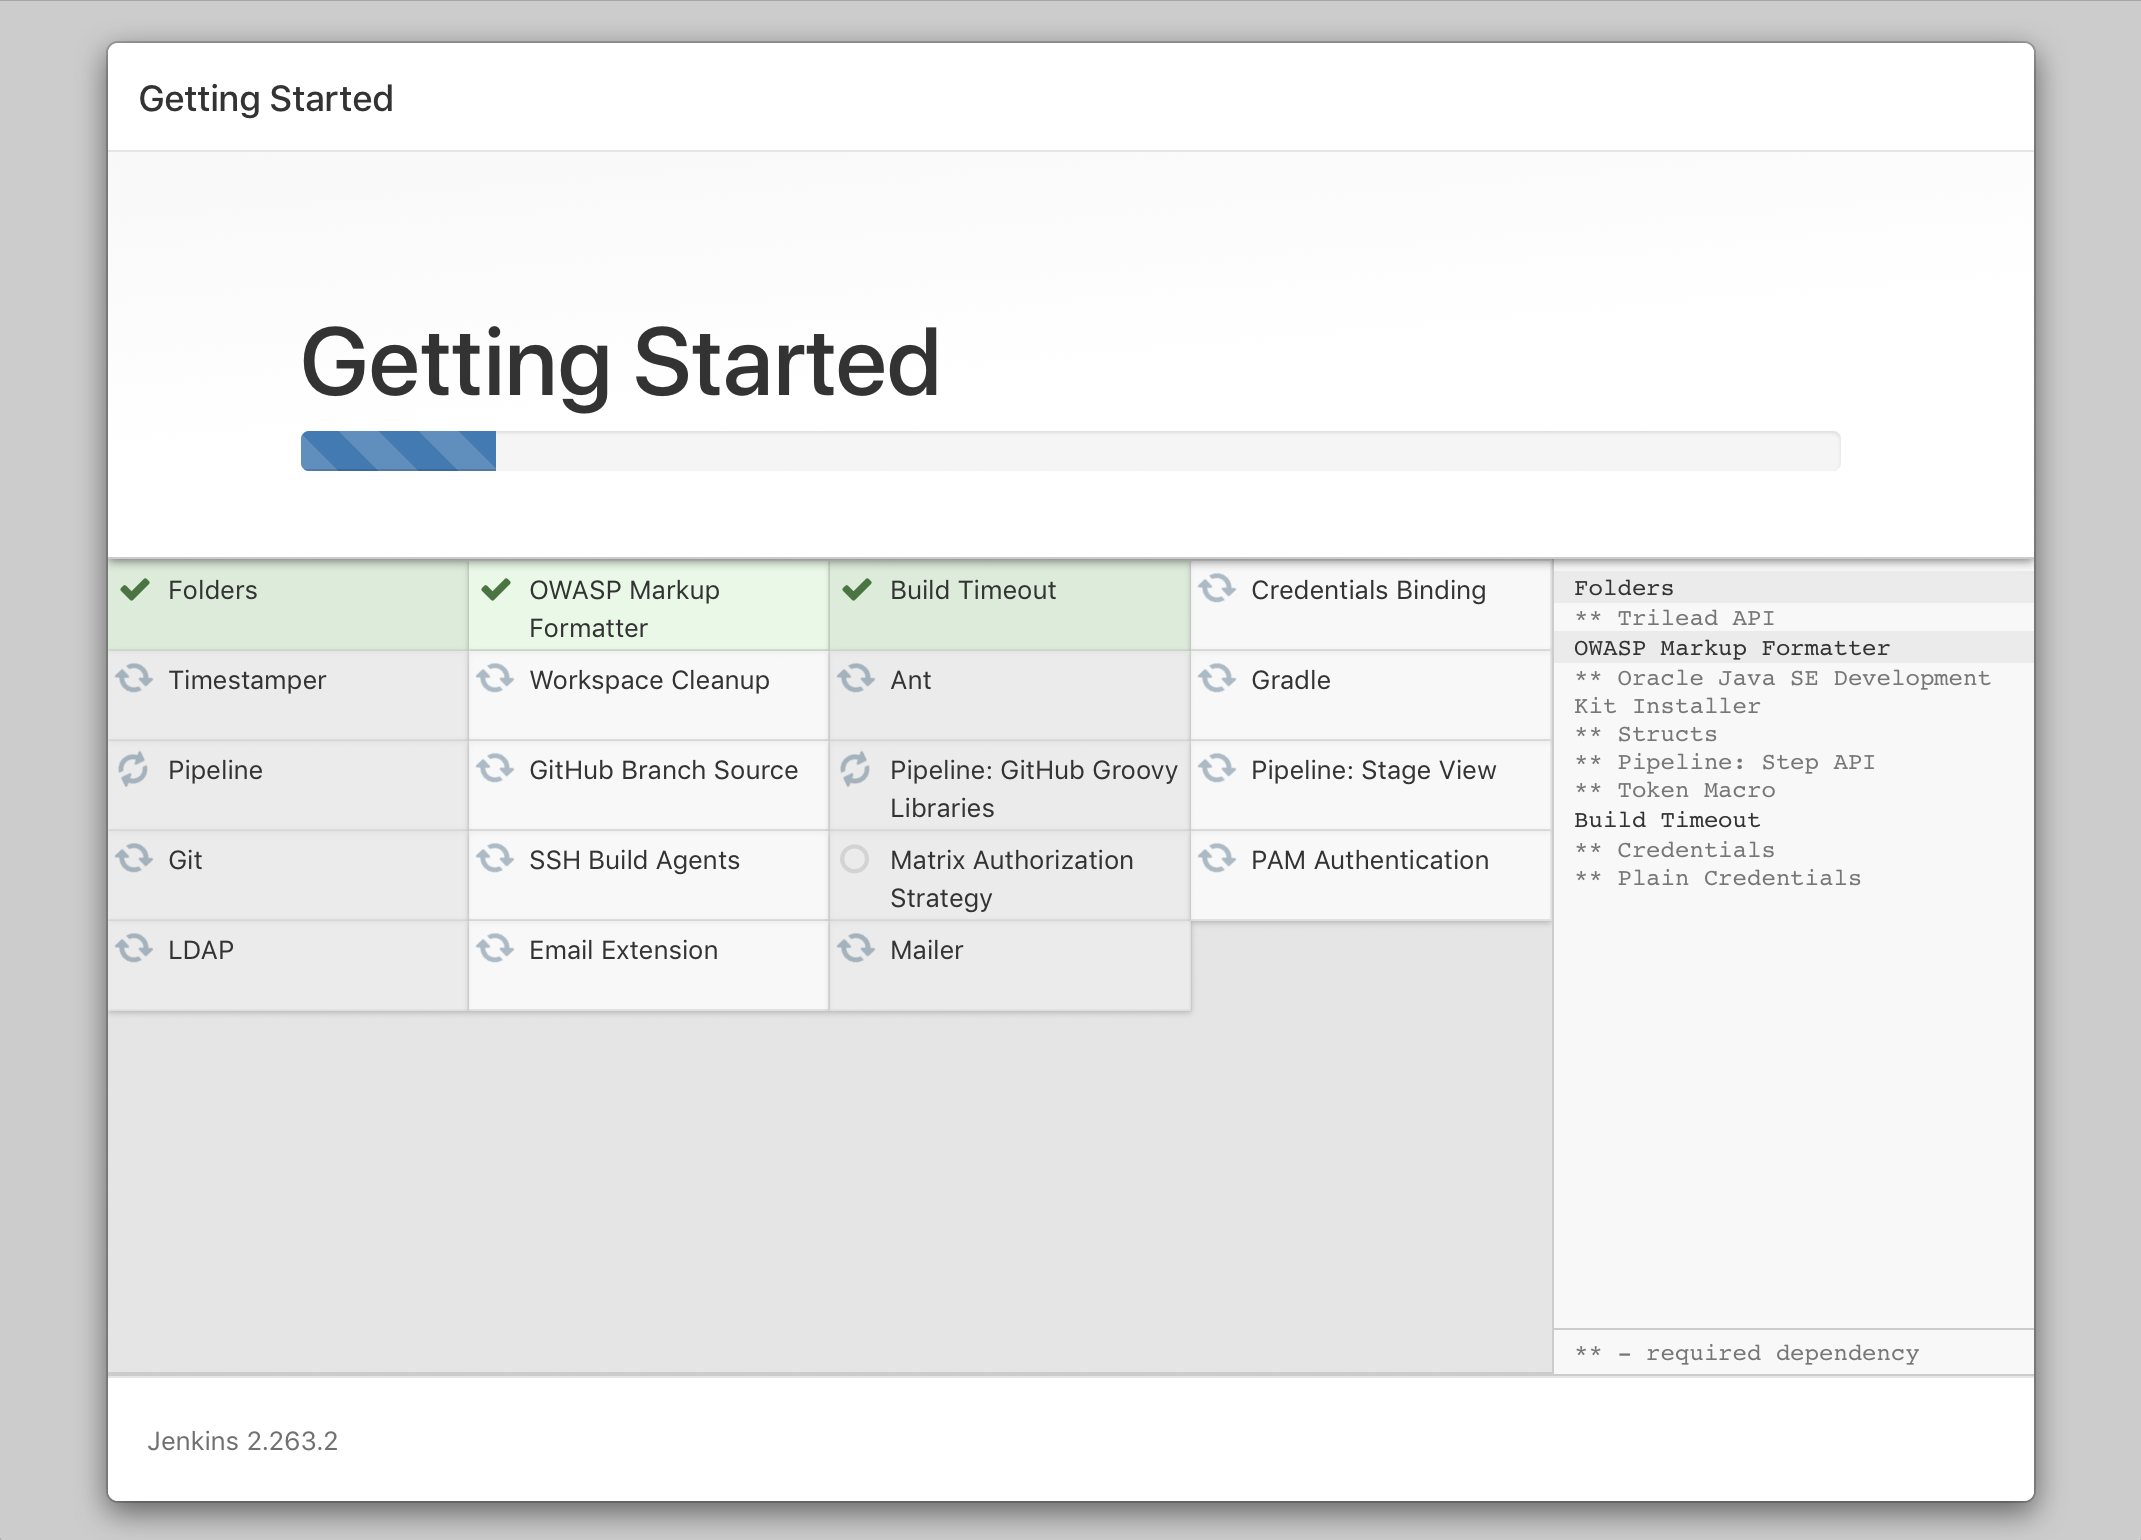Click the pending icon beside GitHub Branch Source
The image size is (2141, 1540).
[495, 768]
